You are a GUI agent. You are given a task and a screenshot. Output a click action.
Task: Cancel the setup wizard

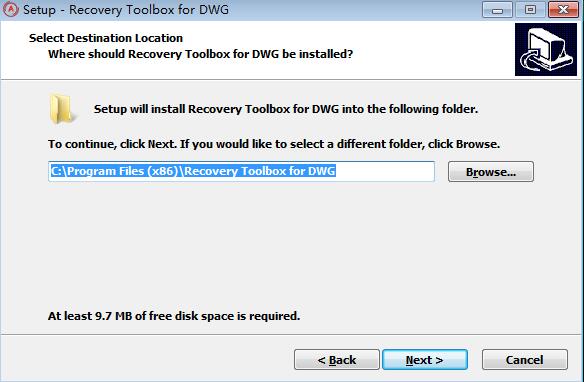pos(524,360)
